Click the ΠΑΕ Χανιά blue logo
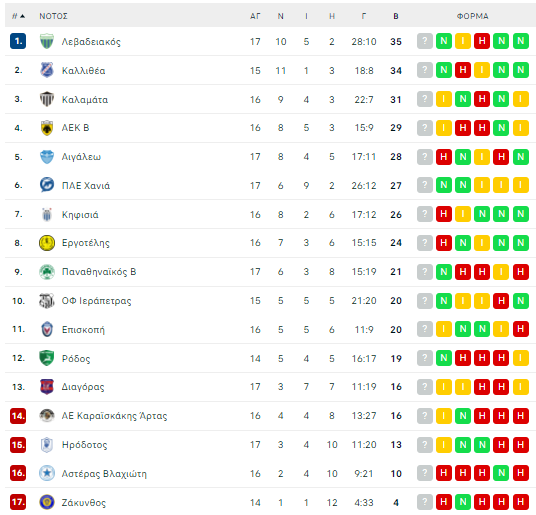 tap(47, 185)
